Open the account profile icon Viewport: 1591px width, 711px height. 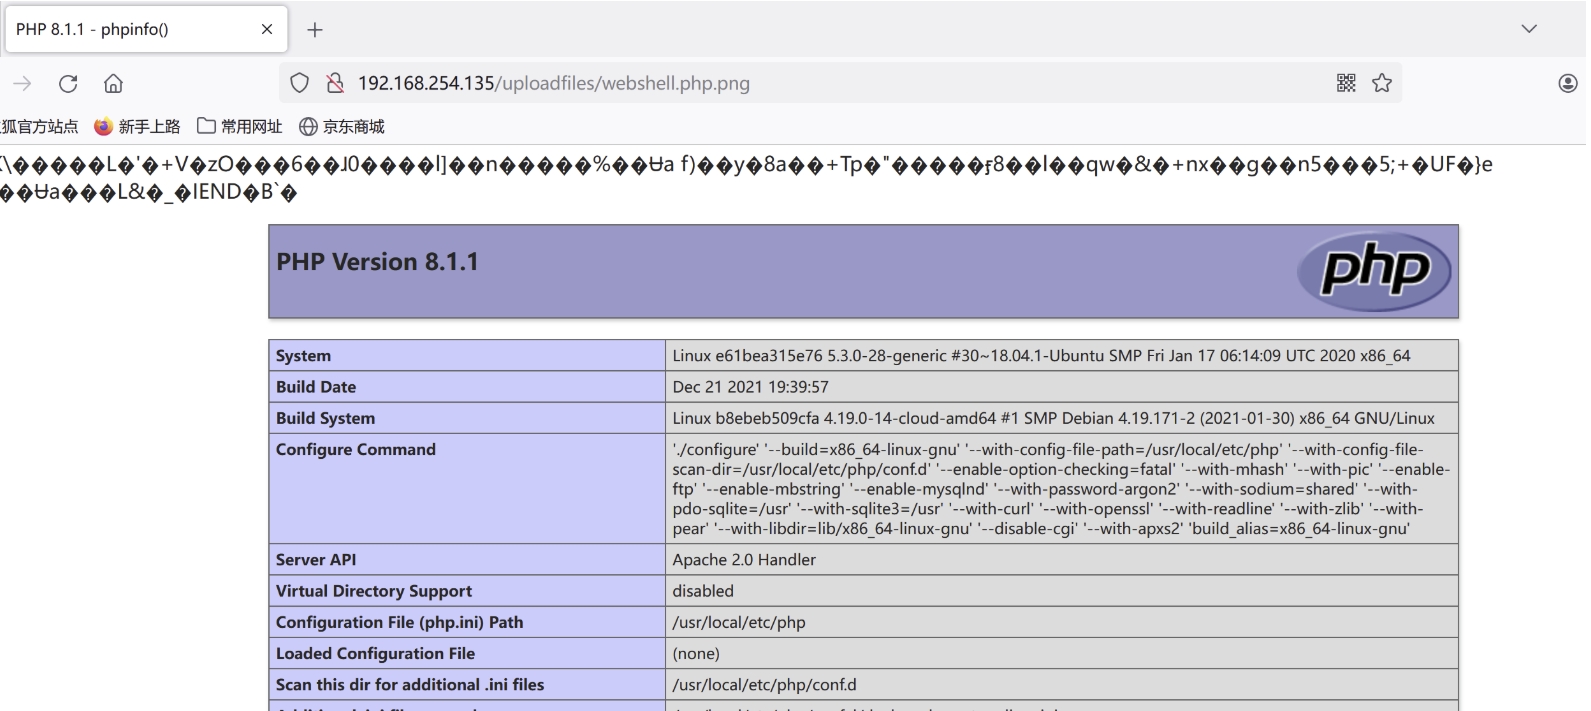(x=1568, y=83)
